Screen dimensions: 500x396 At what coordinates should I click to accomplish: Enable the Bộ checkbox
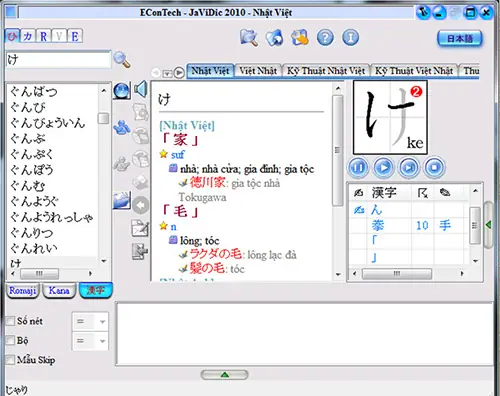(x=11, y=341)
